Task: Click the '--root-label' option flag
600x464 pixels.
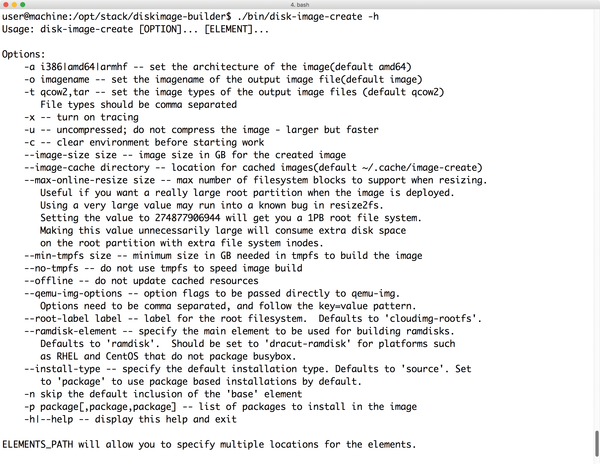Action: (x=60, y=319)
